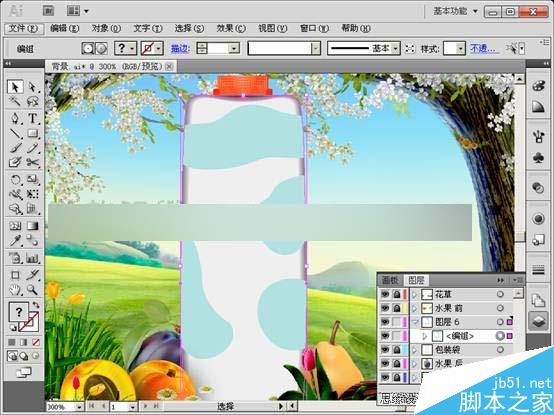Viewport: 554px width, 415px height.
Task: Select the Magic Wand tool
Action: 15,102
